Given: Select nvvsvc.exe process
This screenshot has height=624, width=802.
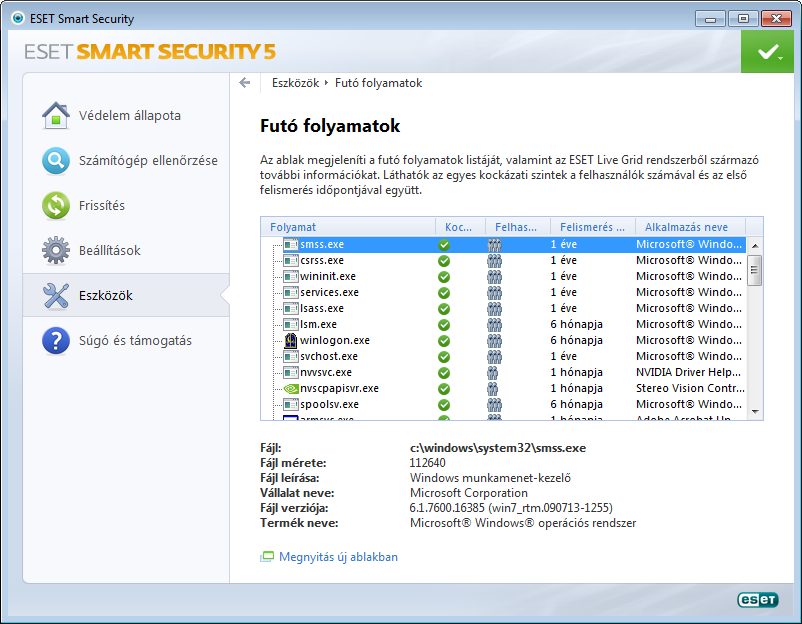Looking at the screenshot, I should [x=503, y=372].
